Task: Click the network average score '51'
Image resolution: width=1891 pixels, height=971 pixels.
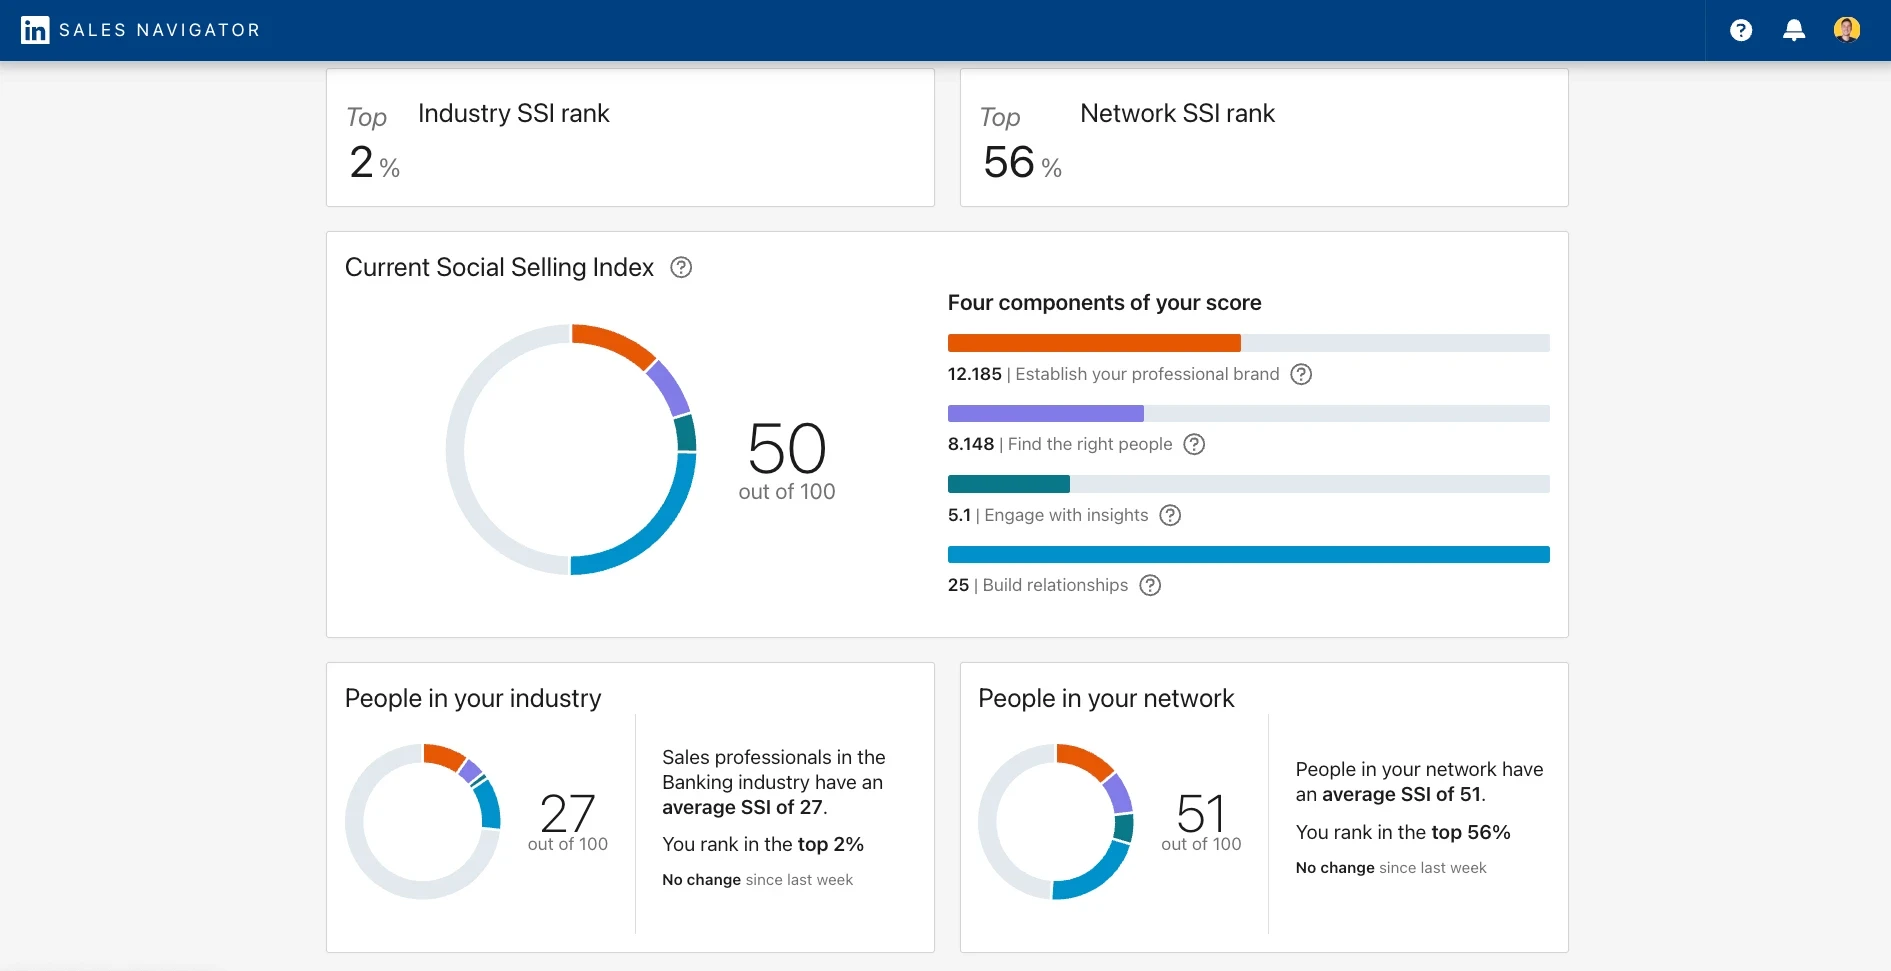Action: click(1201, 813)
